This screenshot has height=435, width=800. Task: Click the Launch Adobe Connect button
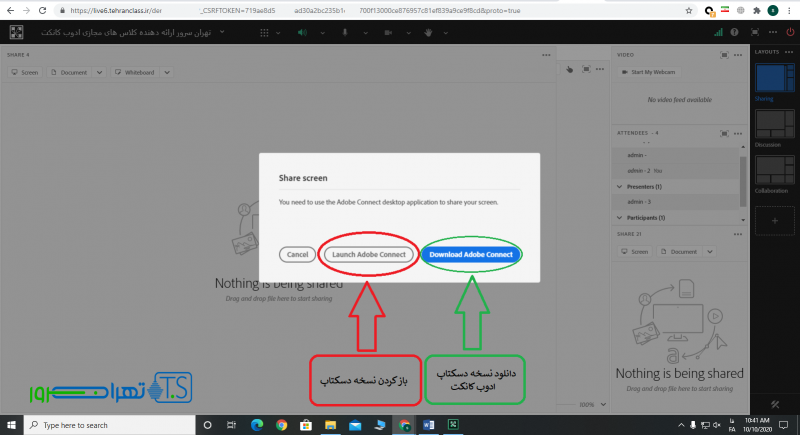click(x=369, y=255)
